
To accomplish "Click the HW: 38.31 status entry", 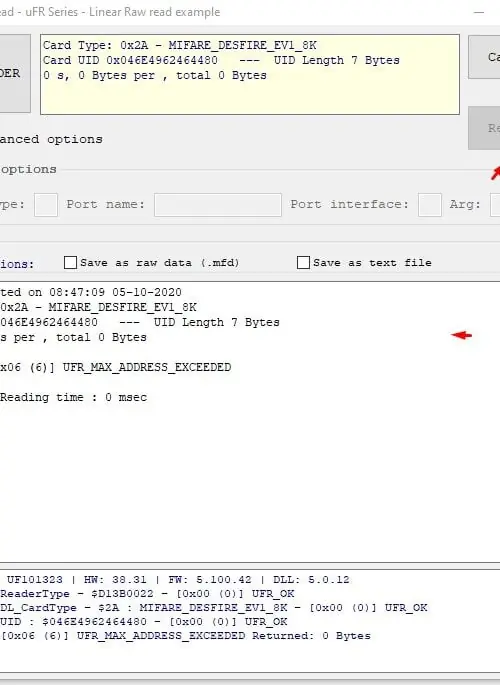I will (x=115, y=580).
